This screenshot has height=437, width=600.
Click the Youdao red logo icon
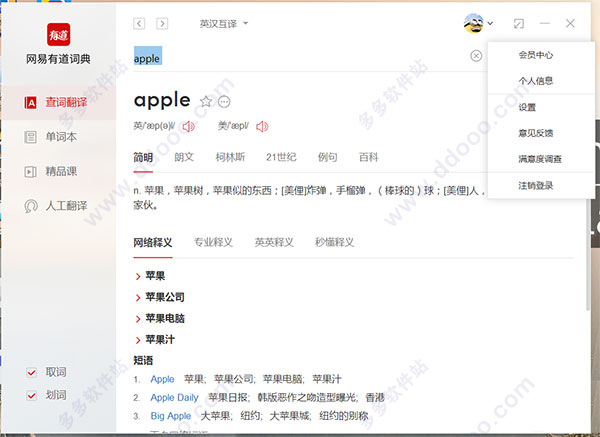59,34
